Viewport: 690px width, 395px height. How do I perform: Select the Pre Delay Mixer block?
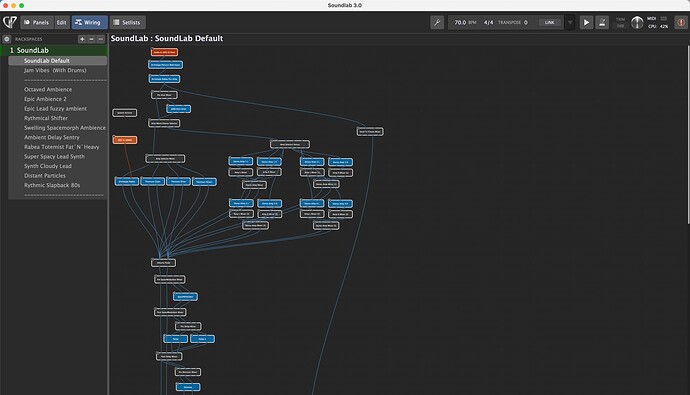pos(188,326)
